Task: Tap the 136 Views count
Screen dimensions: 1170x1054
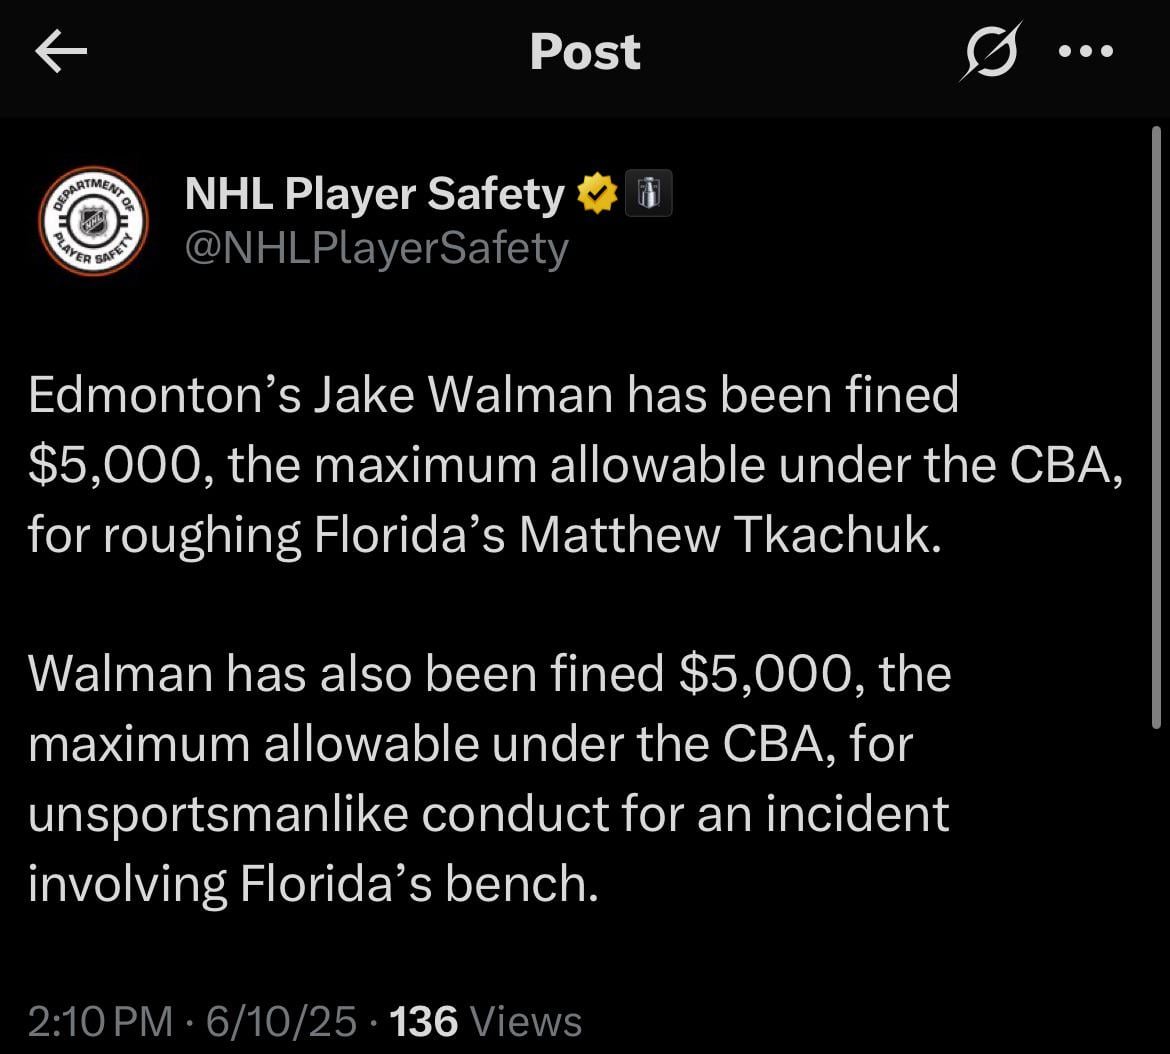Action: pyautogui.click(x=485, y=1021)
